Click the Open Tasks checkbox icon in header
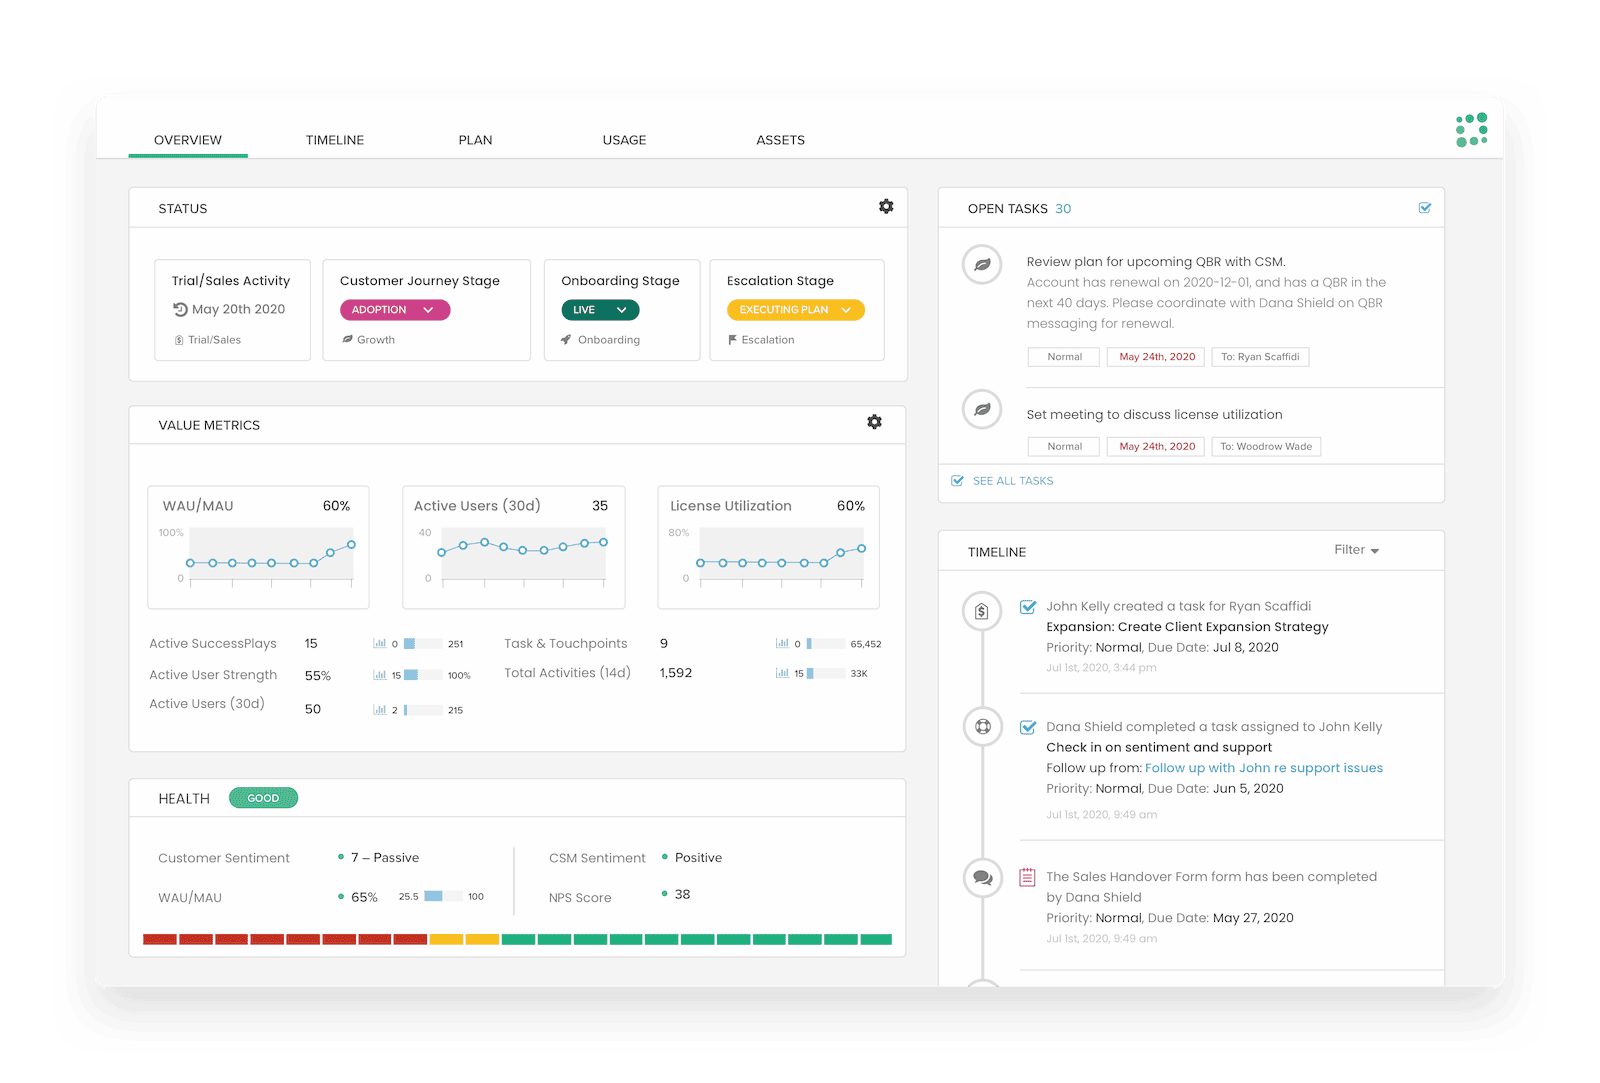 coord(1424,208)
